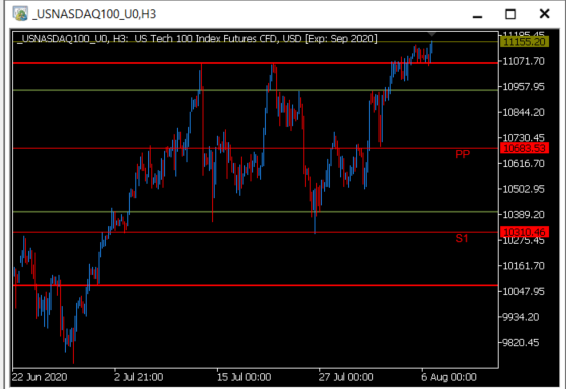
Task: Close the _USNASDAQ100_U0,H3 chart window
Action: pyautogui.click(x=544, y=14)
